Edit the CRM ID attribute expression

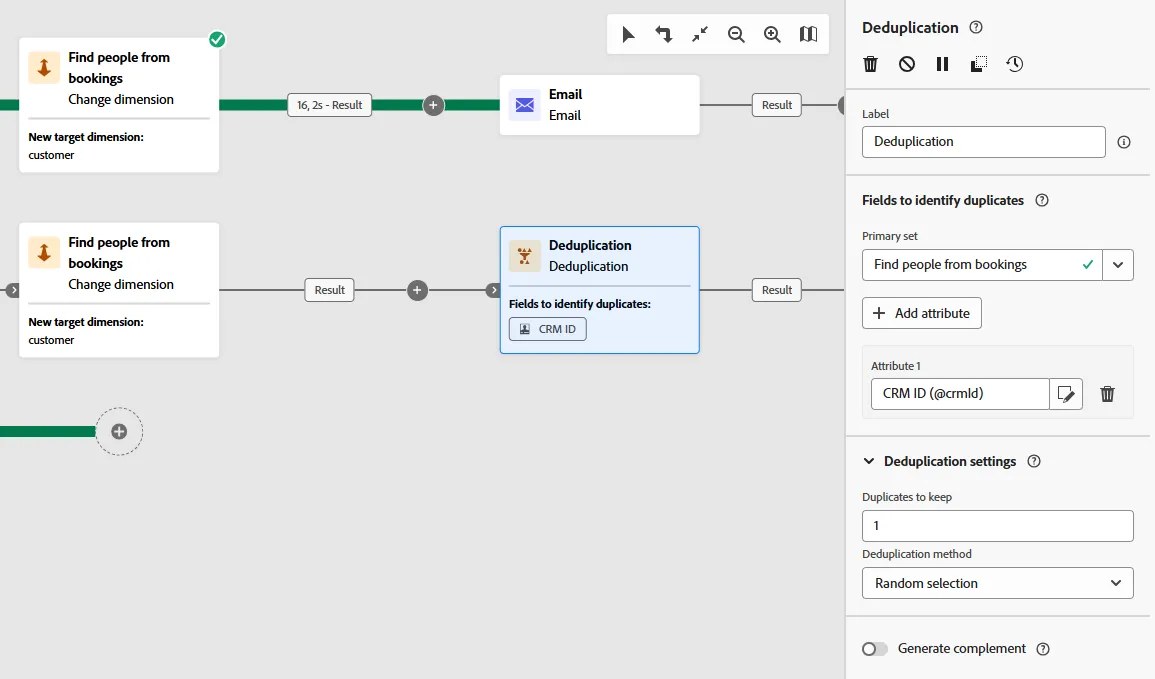(x=1066, y=394)
